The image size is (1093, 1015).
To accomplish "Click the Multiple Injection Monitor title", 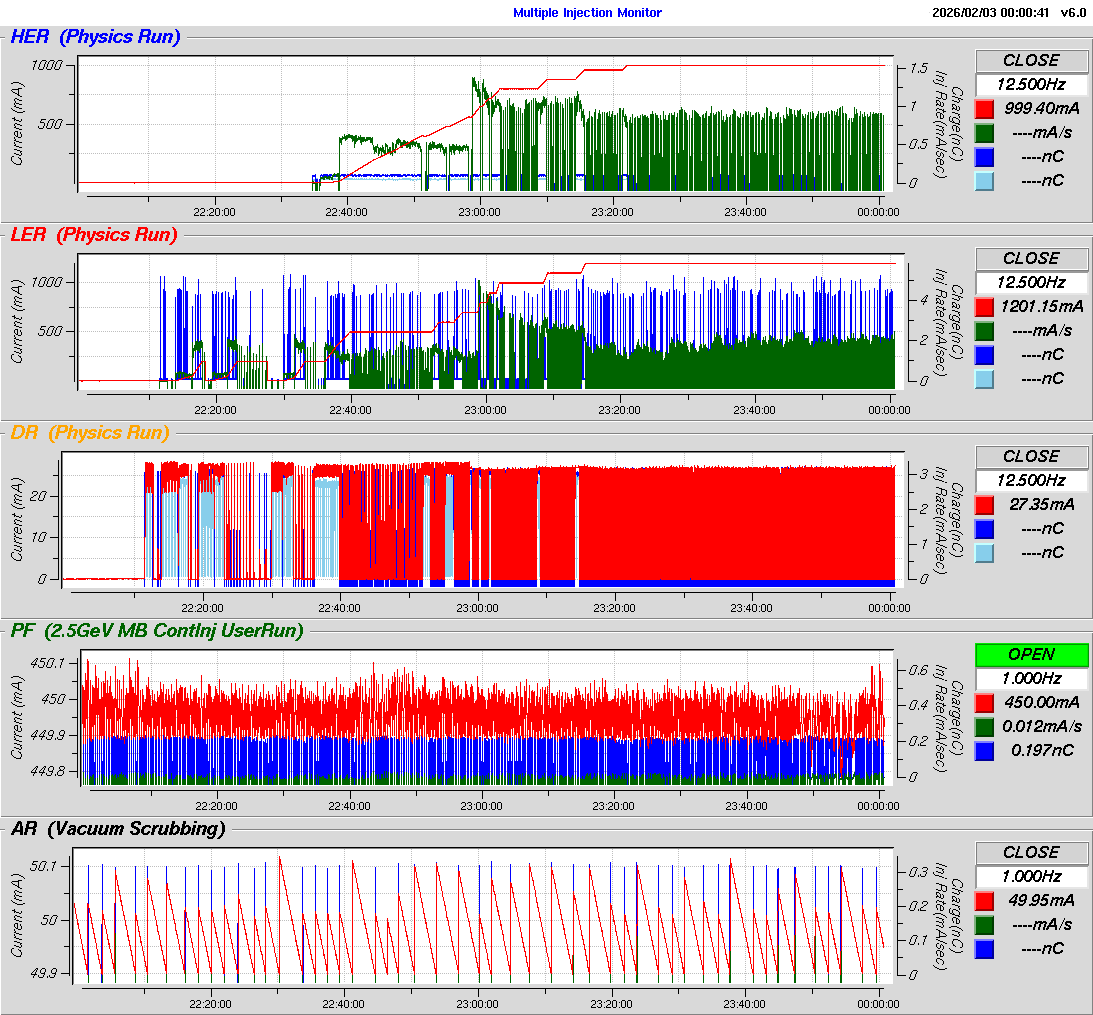I will pos(587,13).
